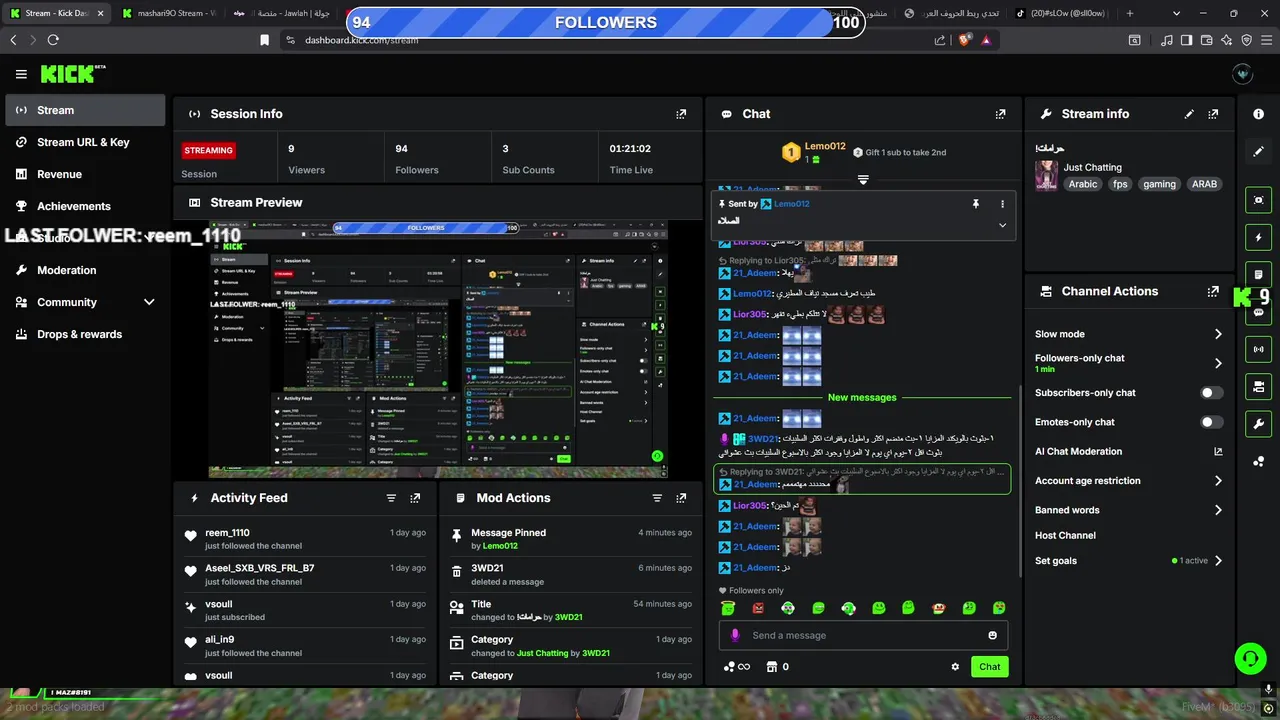The image size is (1280, 720).
Task: Open Achievements in sidebar
Action: pos(85,206)
